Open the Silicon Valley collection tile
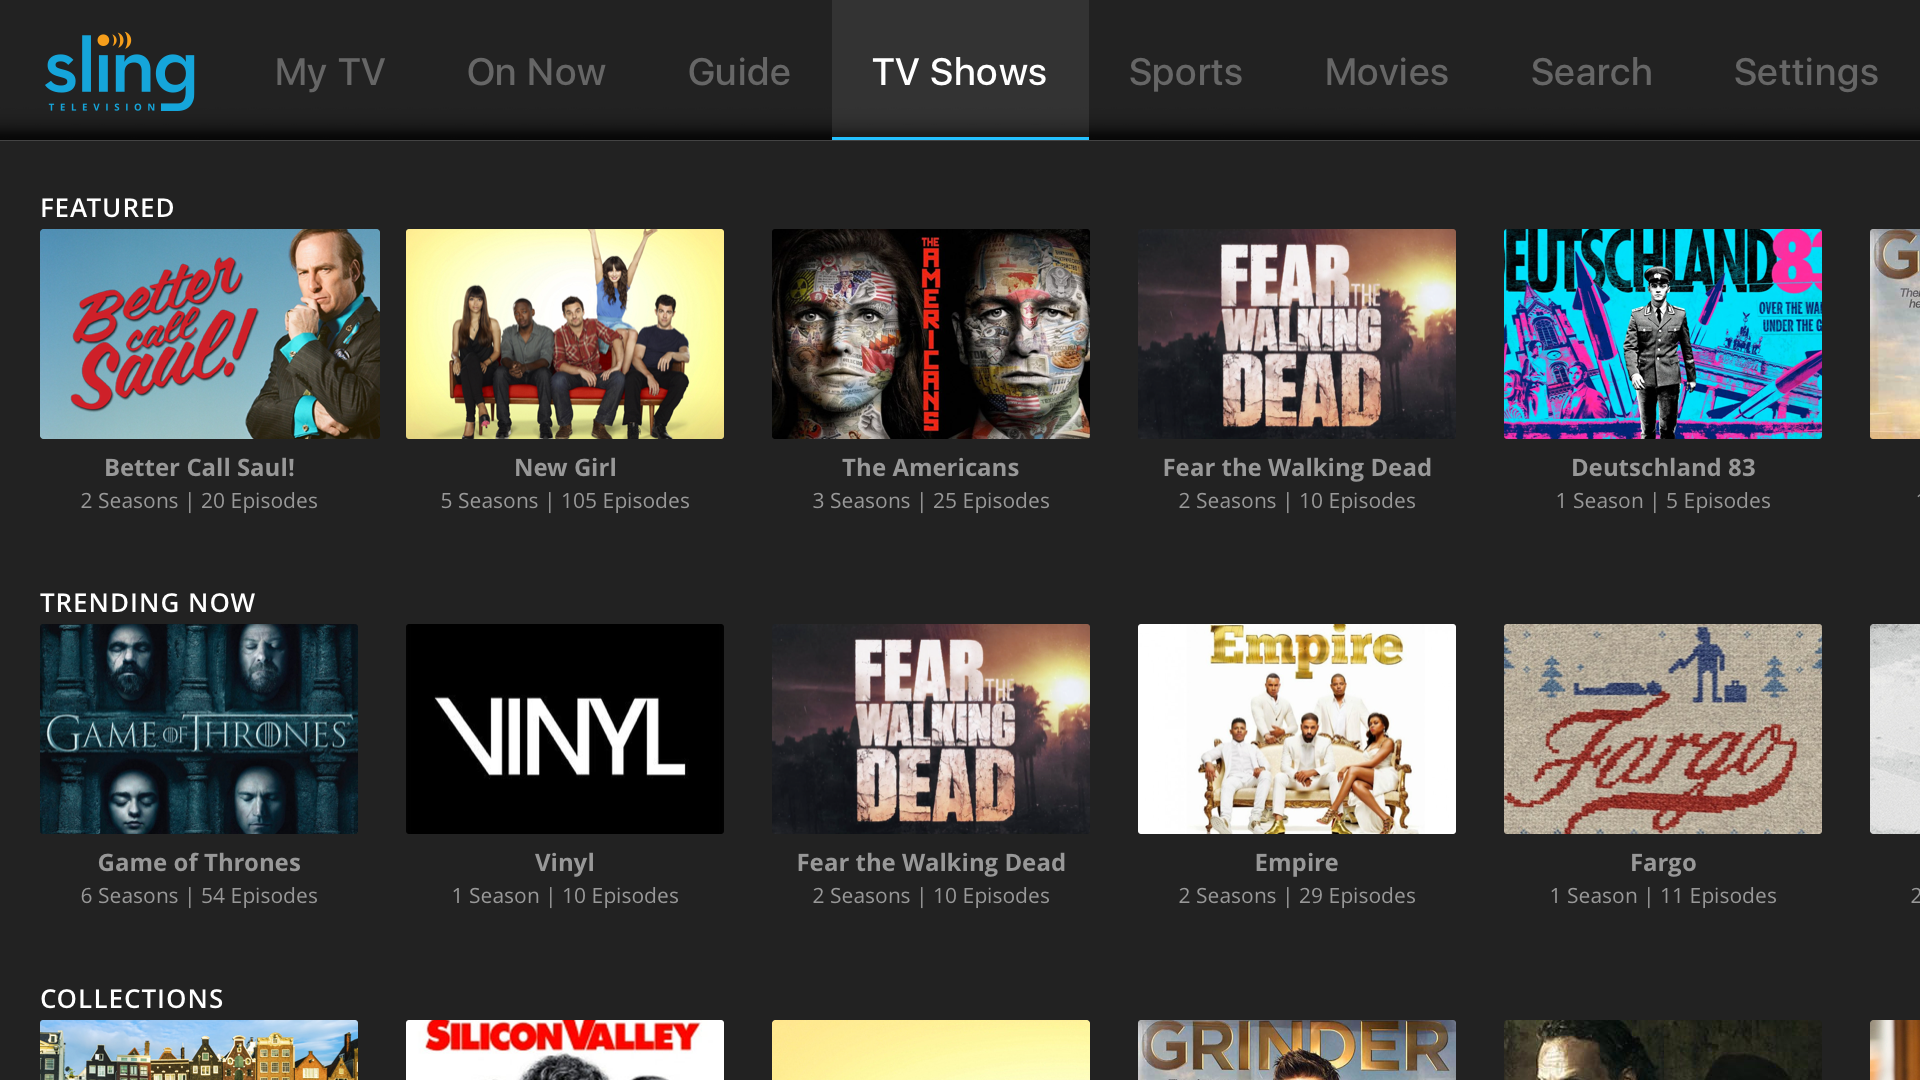Screen dimensions: 1920x1080 [x=565, y=1050]
